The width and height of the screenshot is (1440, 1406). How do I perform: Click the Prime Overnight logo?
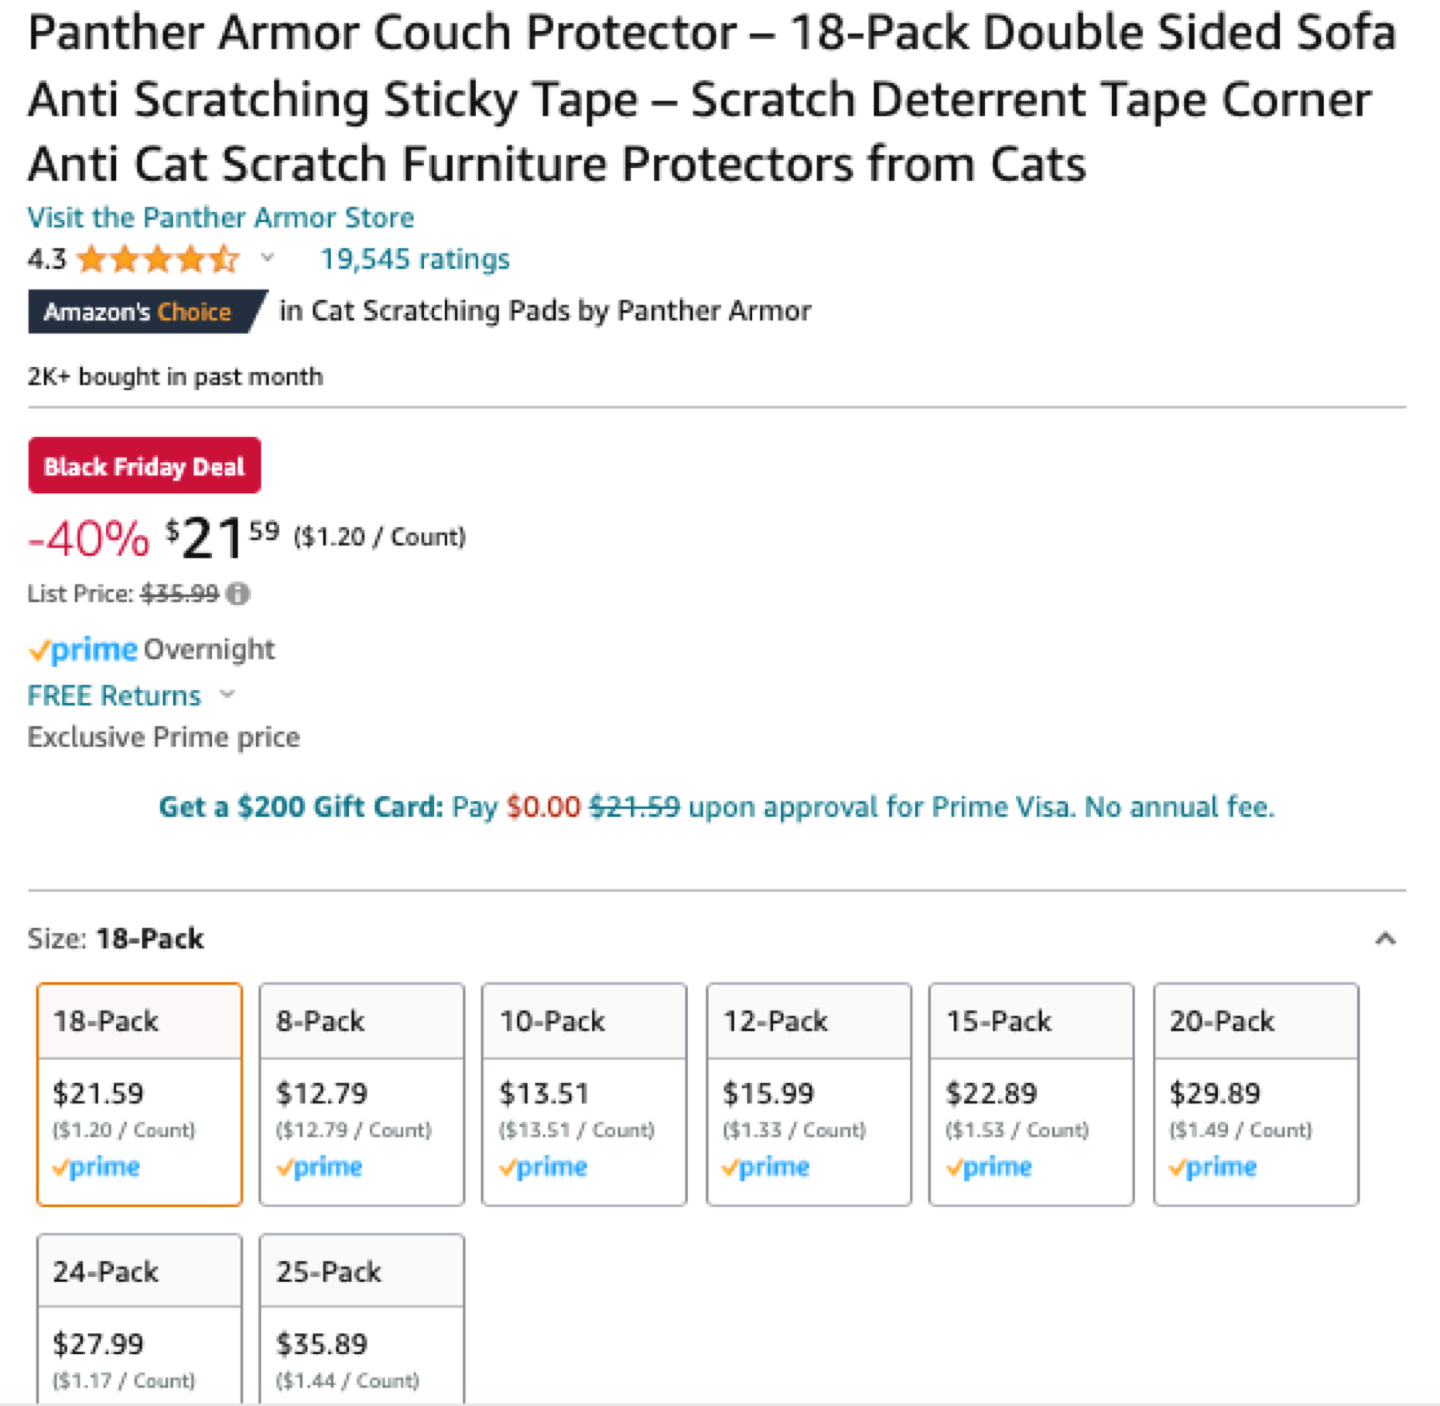(84, 650)
